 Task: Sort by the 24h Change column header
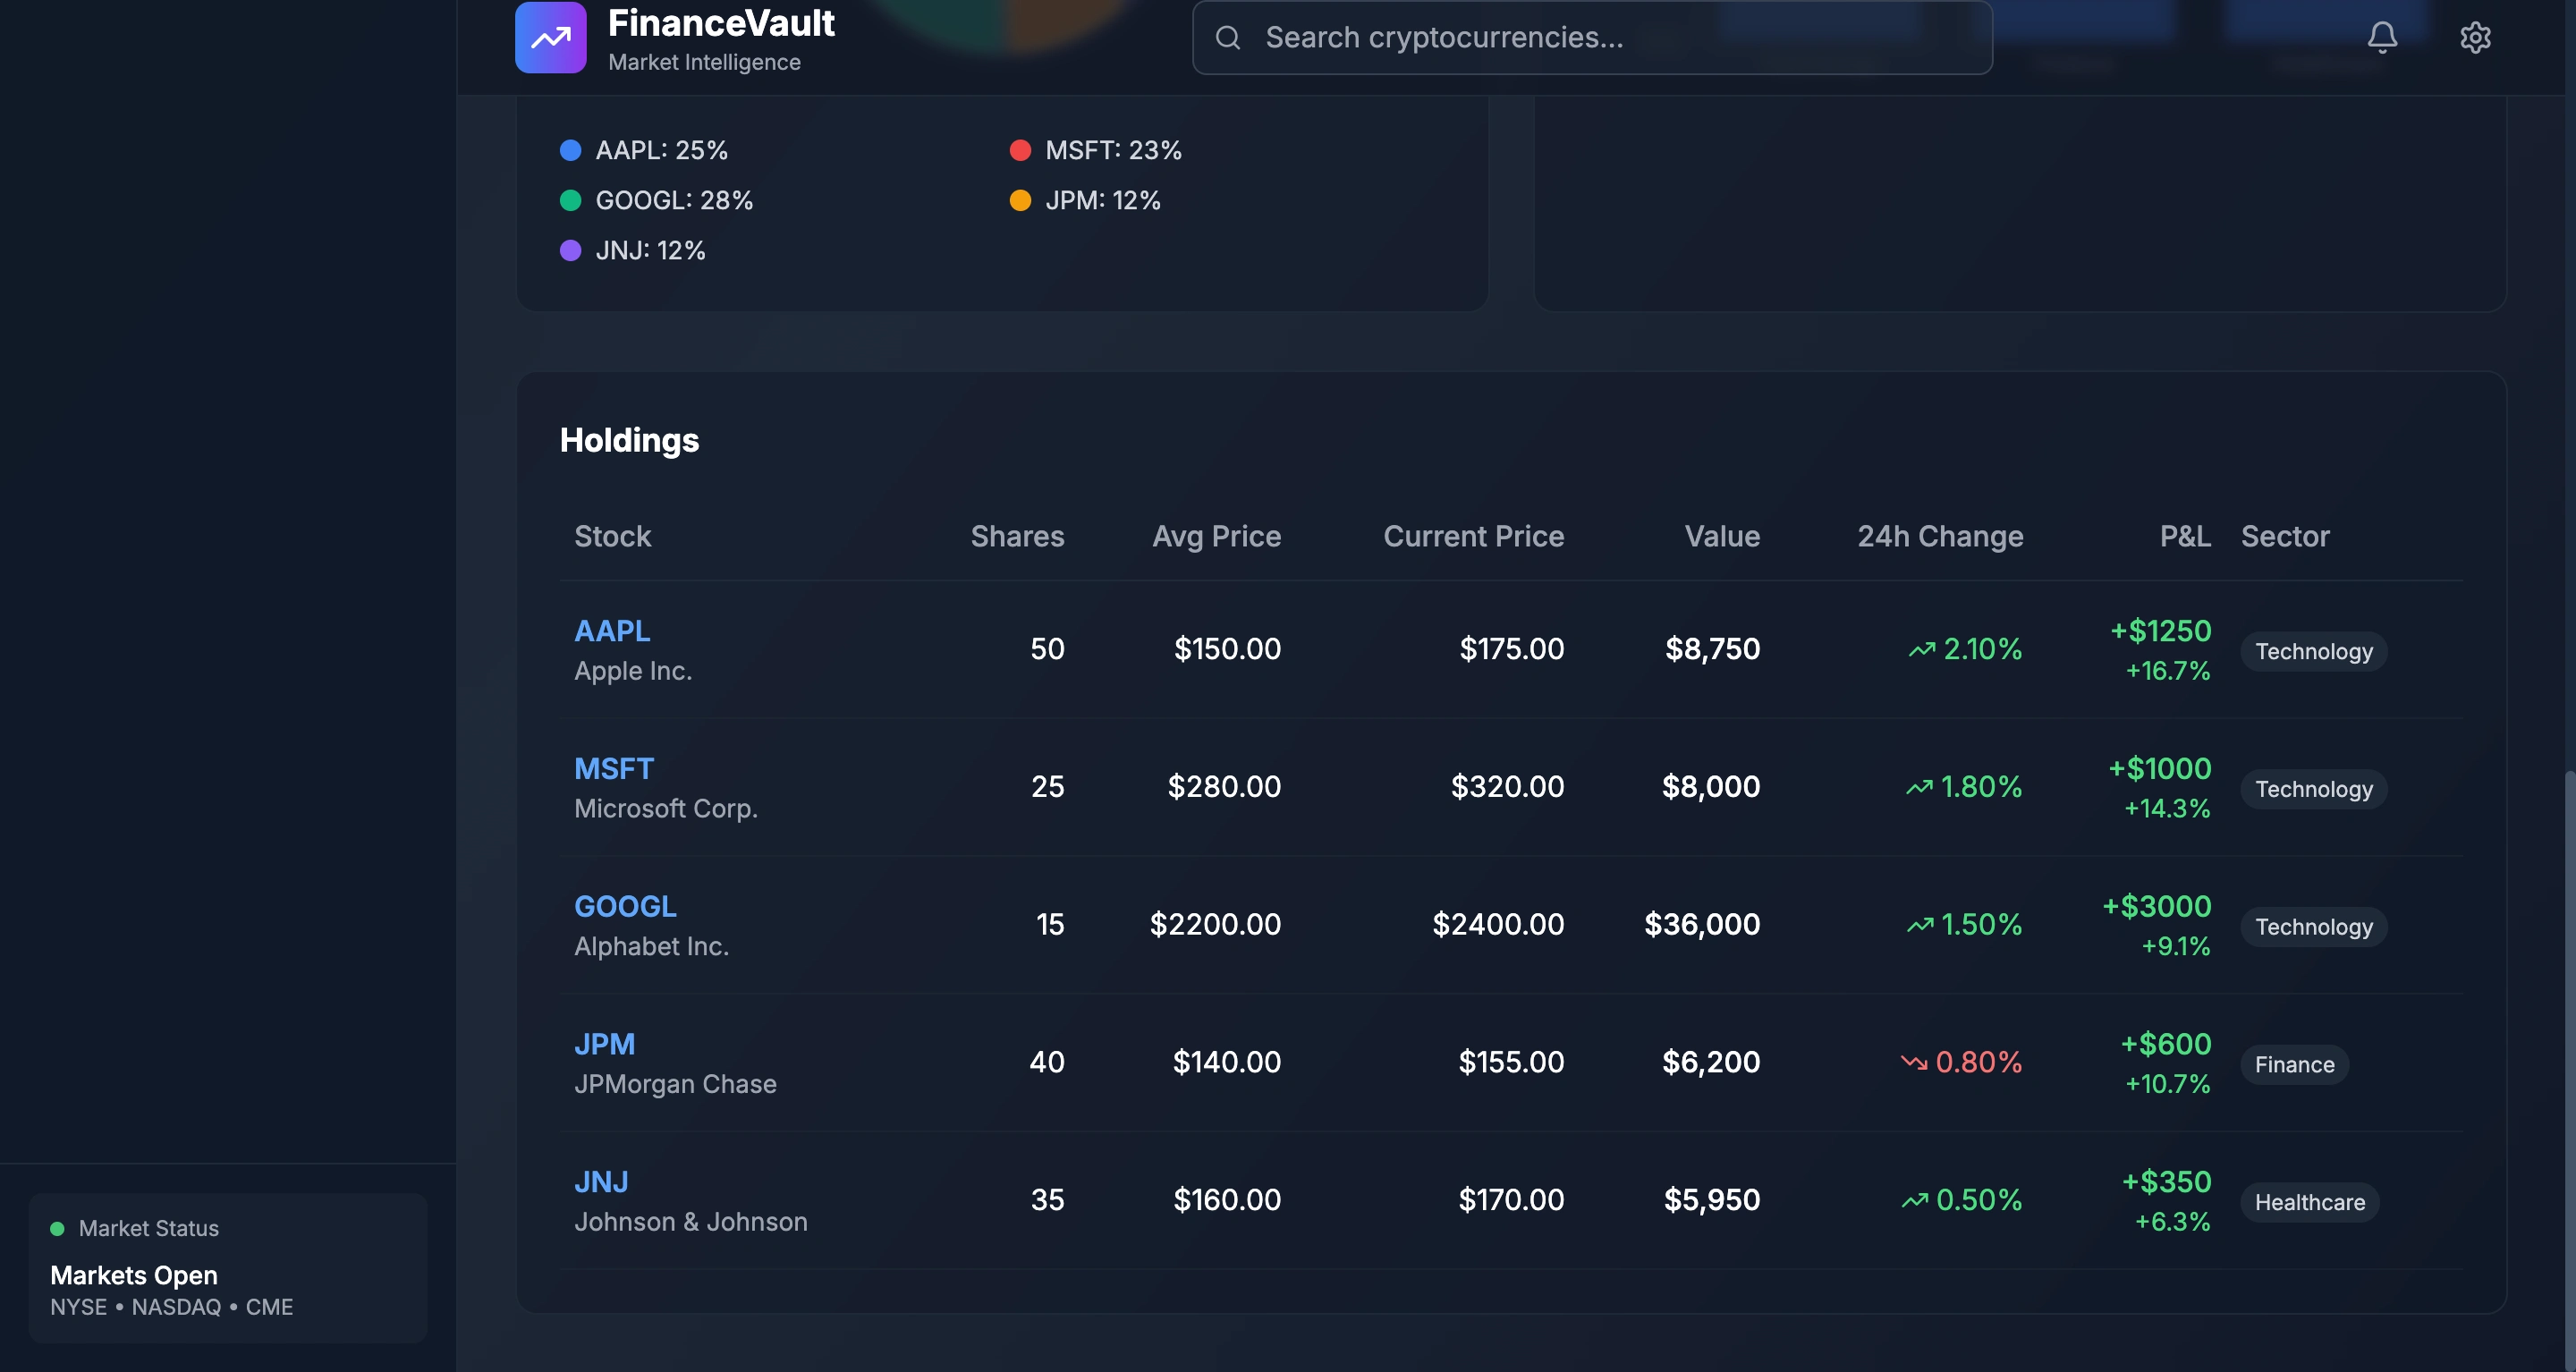click(x=1940, y=536)
